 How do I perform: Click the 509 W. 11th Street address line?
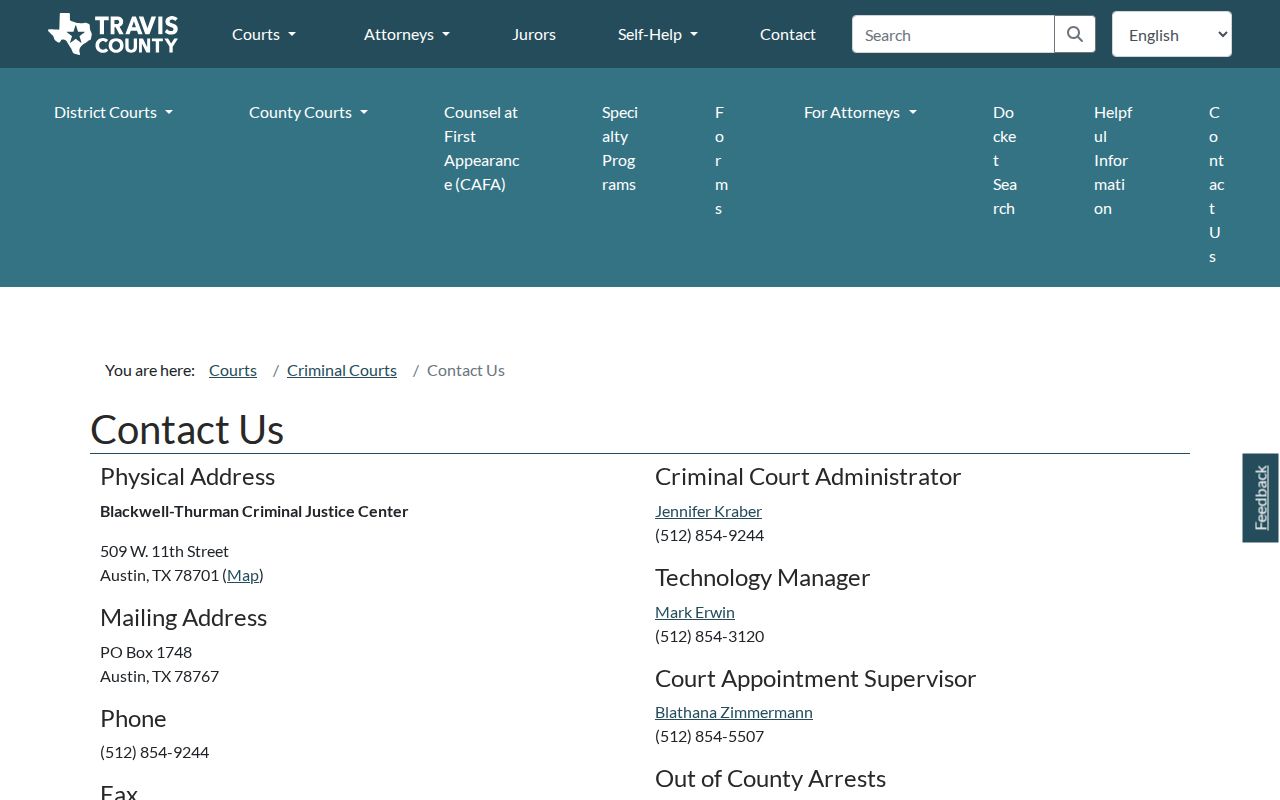(x=164, y=551)
